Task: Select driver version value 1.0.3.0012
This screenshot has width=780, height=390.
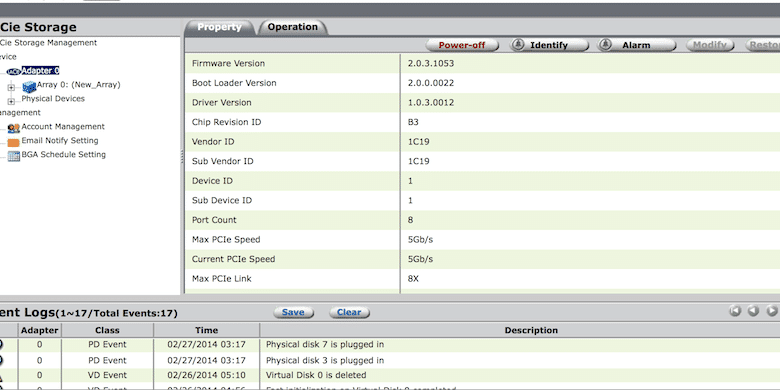Action: click(431, 102)
